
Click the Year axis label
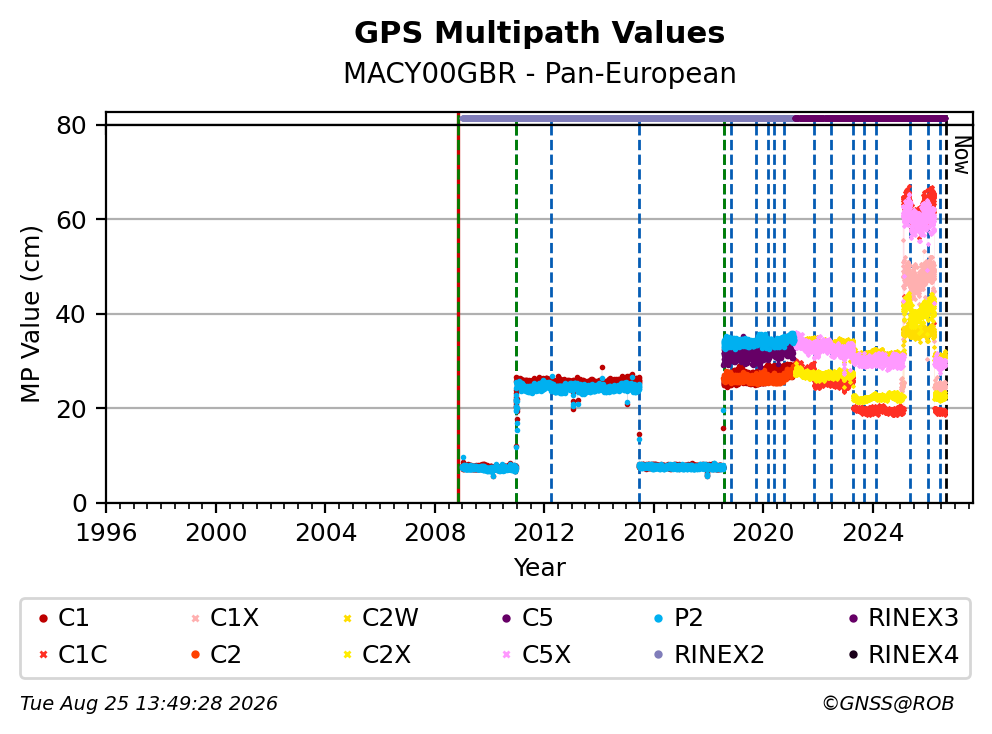coord(539,568)
